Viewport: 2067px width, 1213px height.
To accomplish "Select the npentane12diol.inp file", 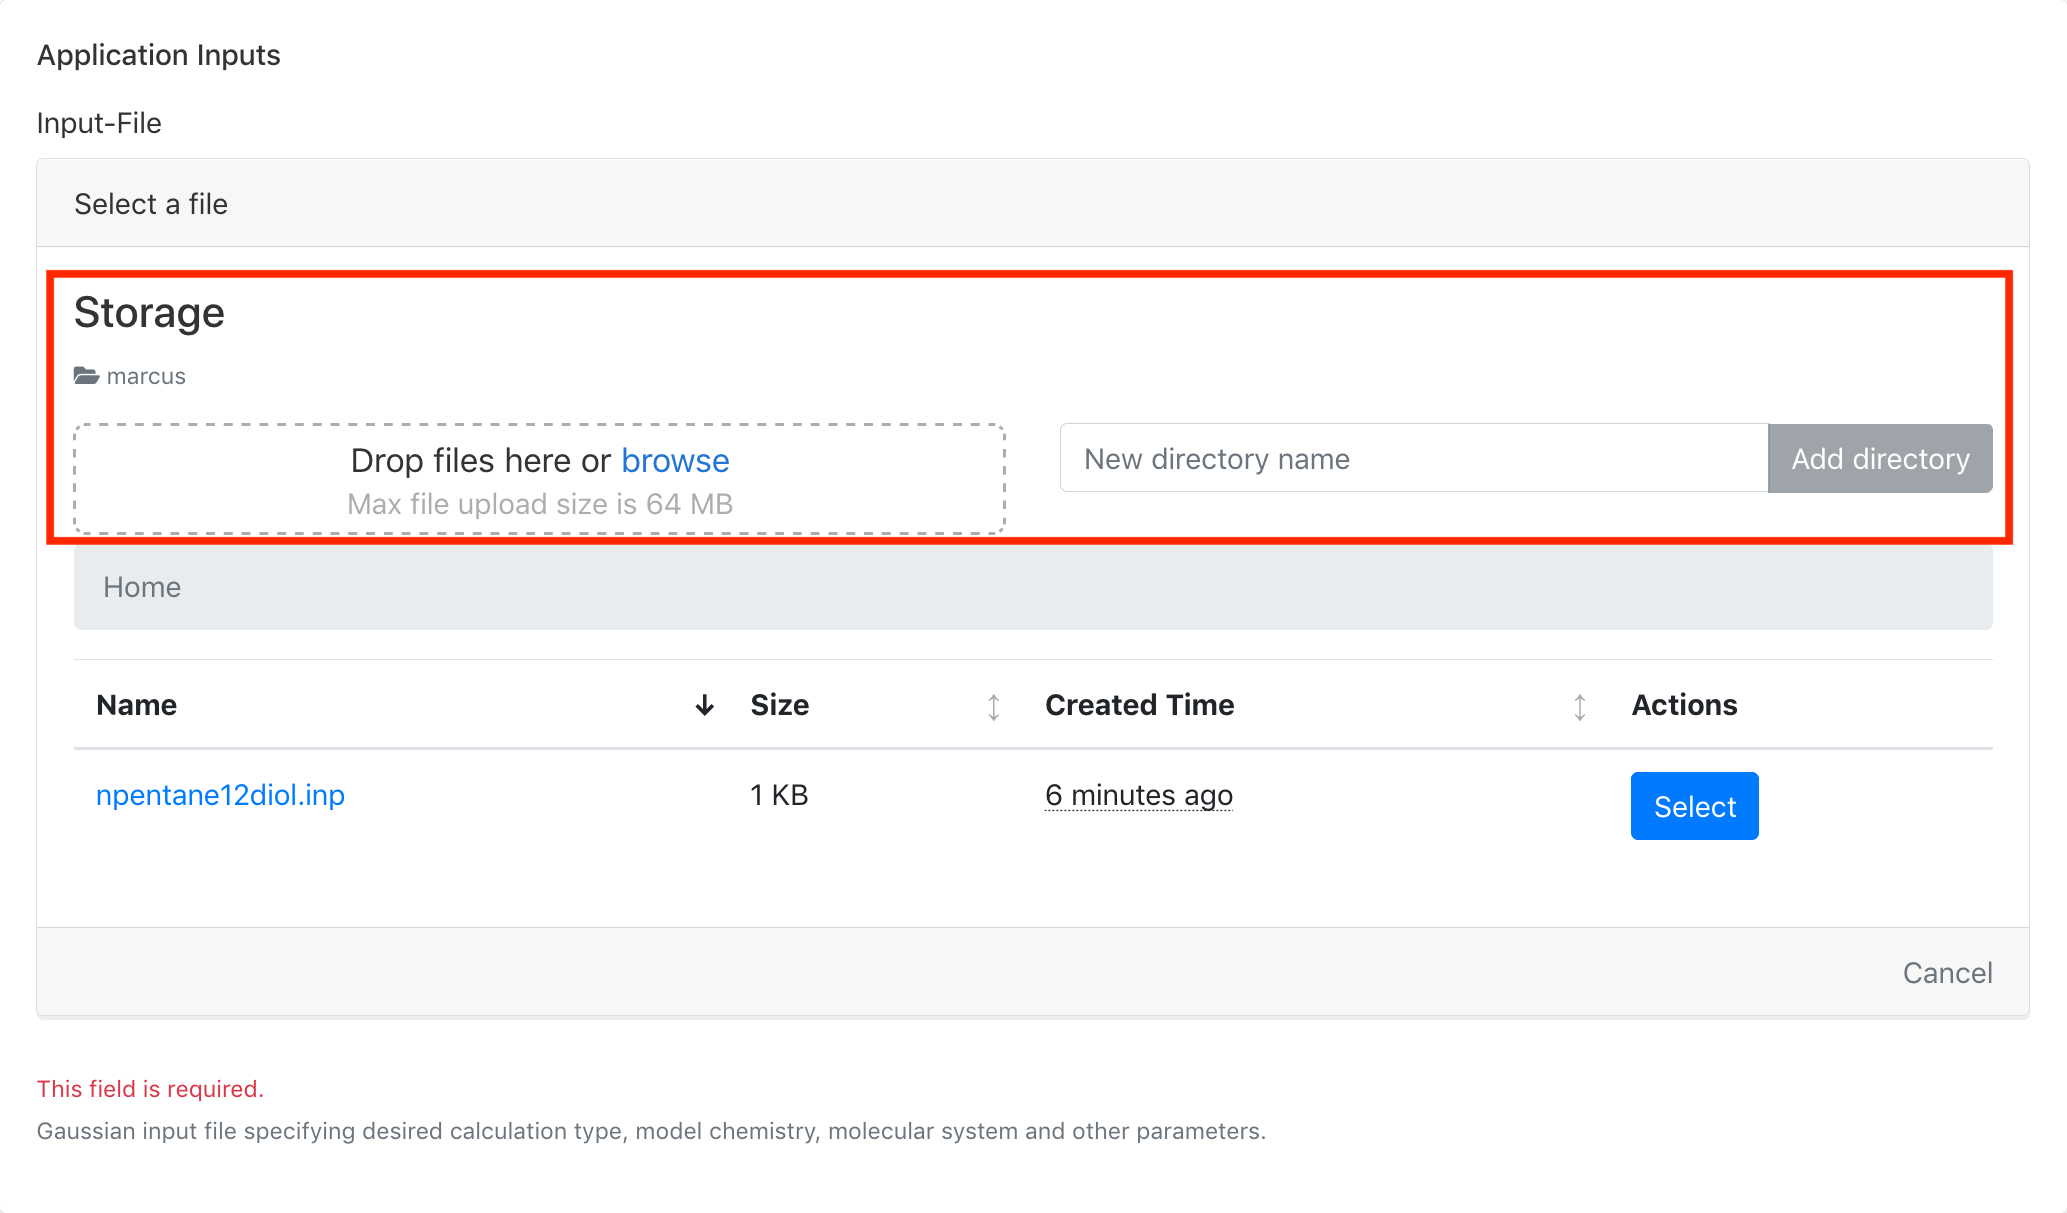I will pos(1694,806).
